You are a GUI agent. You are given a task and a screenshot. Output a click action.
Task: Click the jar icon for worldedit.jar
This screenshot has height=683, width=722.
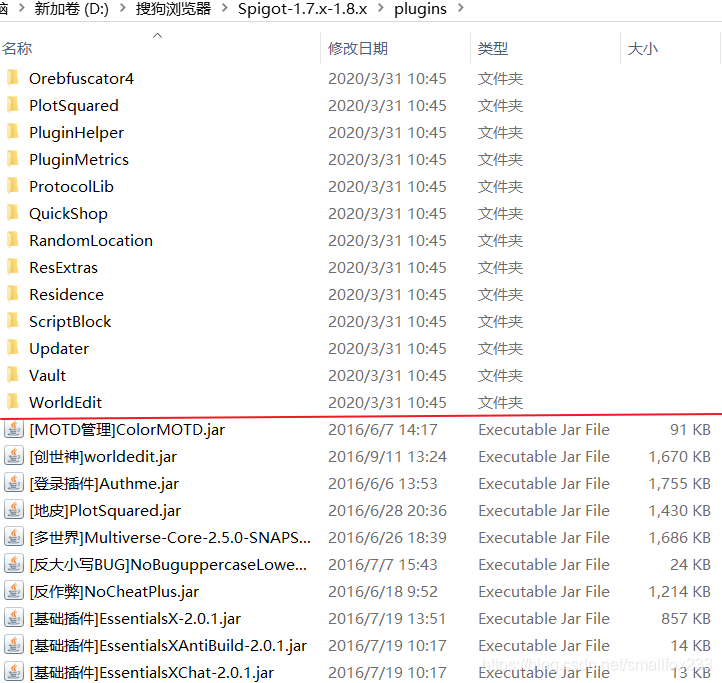coord(14,456)
